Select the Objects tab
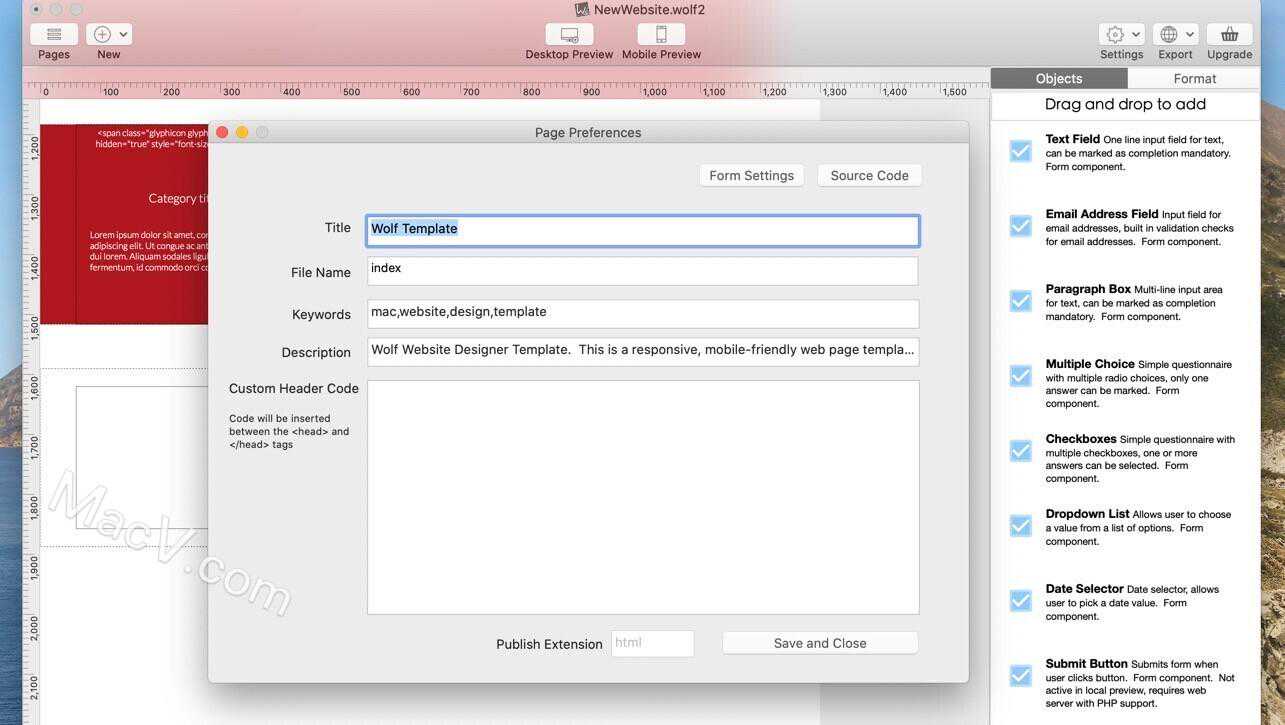This screenshot has width=1285, height=725. [1058, 78]
